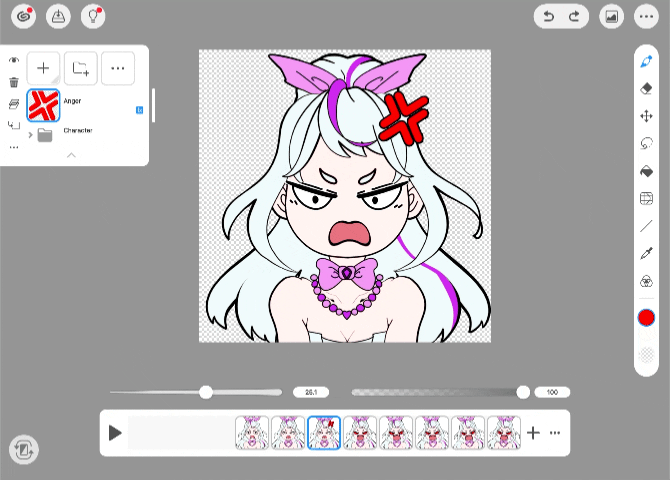The image size is (670, 480).
Task: Select the Eraser tool
Action: pos(646,88)
